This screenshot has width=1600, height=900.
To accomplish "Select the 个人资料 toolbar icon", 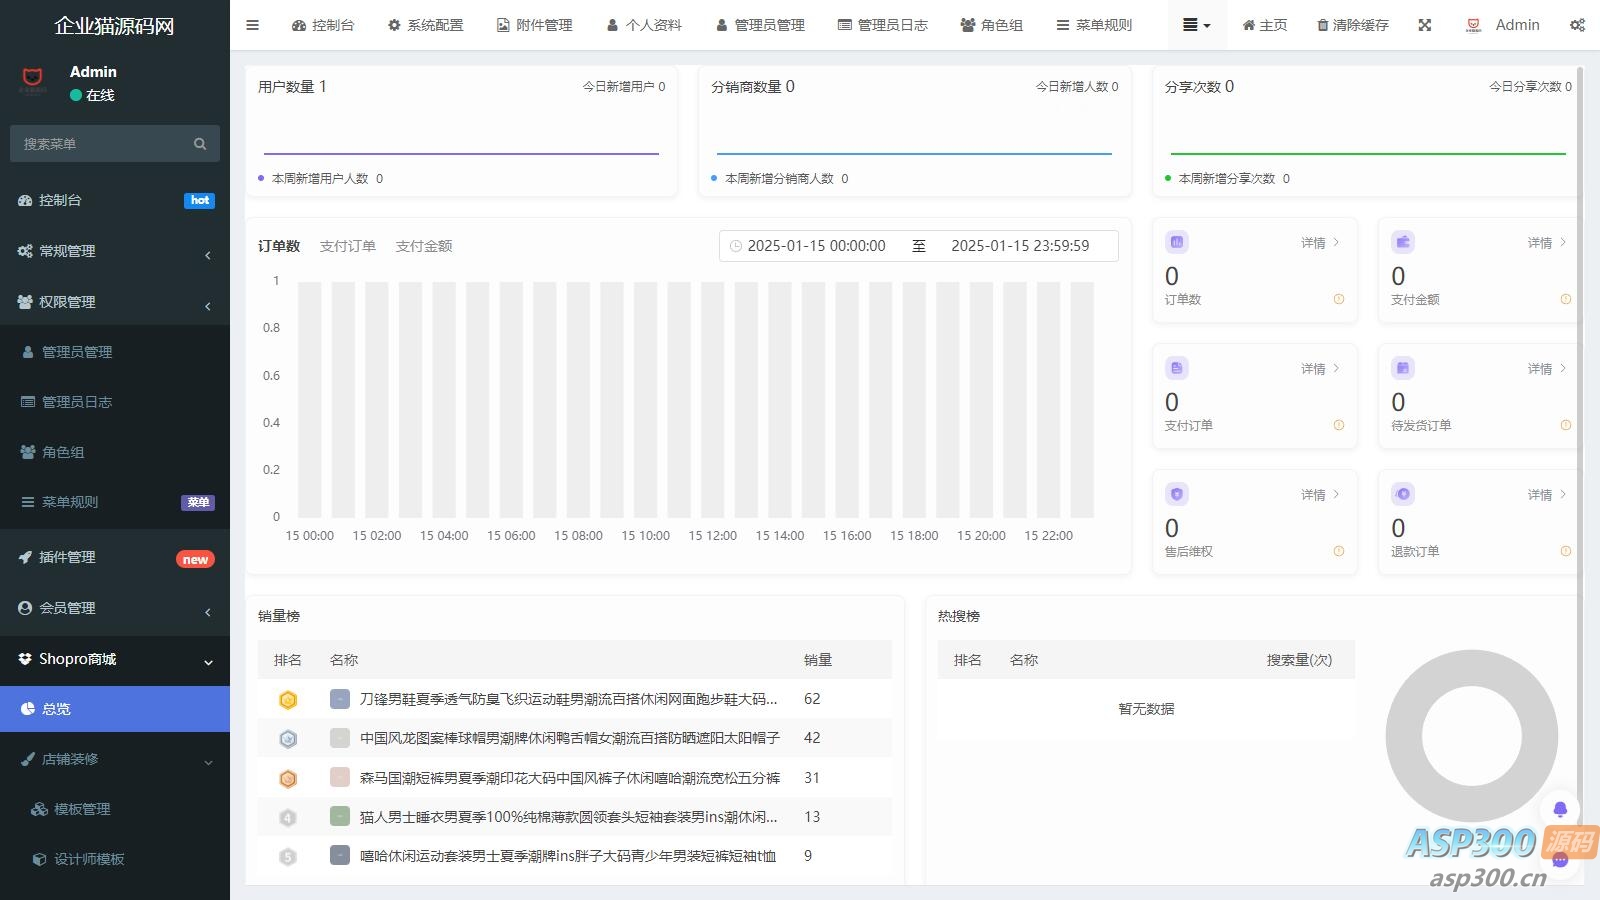I will [612, 25].
